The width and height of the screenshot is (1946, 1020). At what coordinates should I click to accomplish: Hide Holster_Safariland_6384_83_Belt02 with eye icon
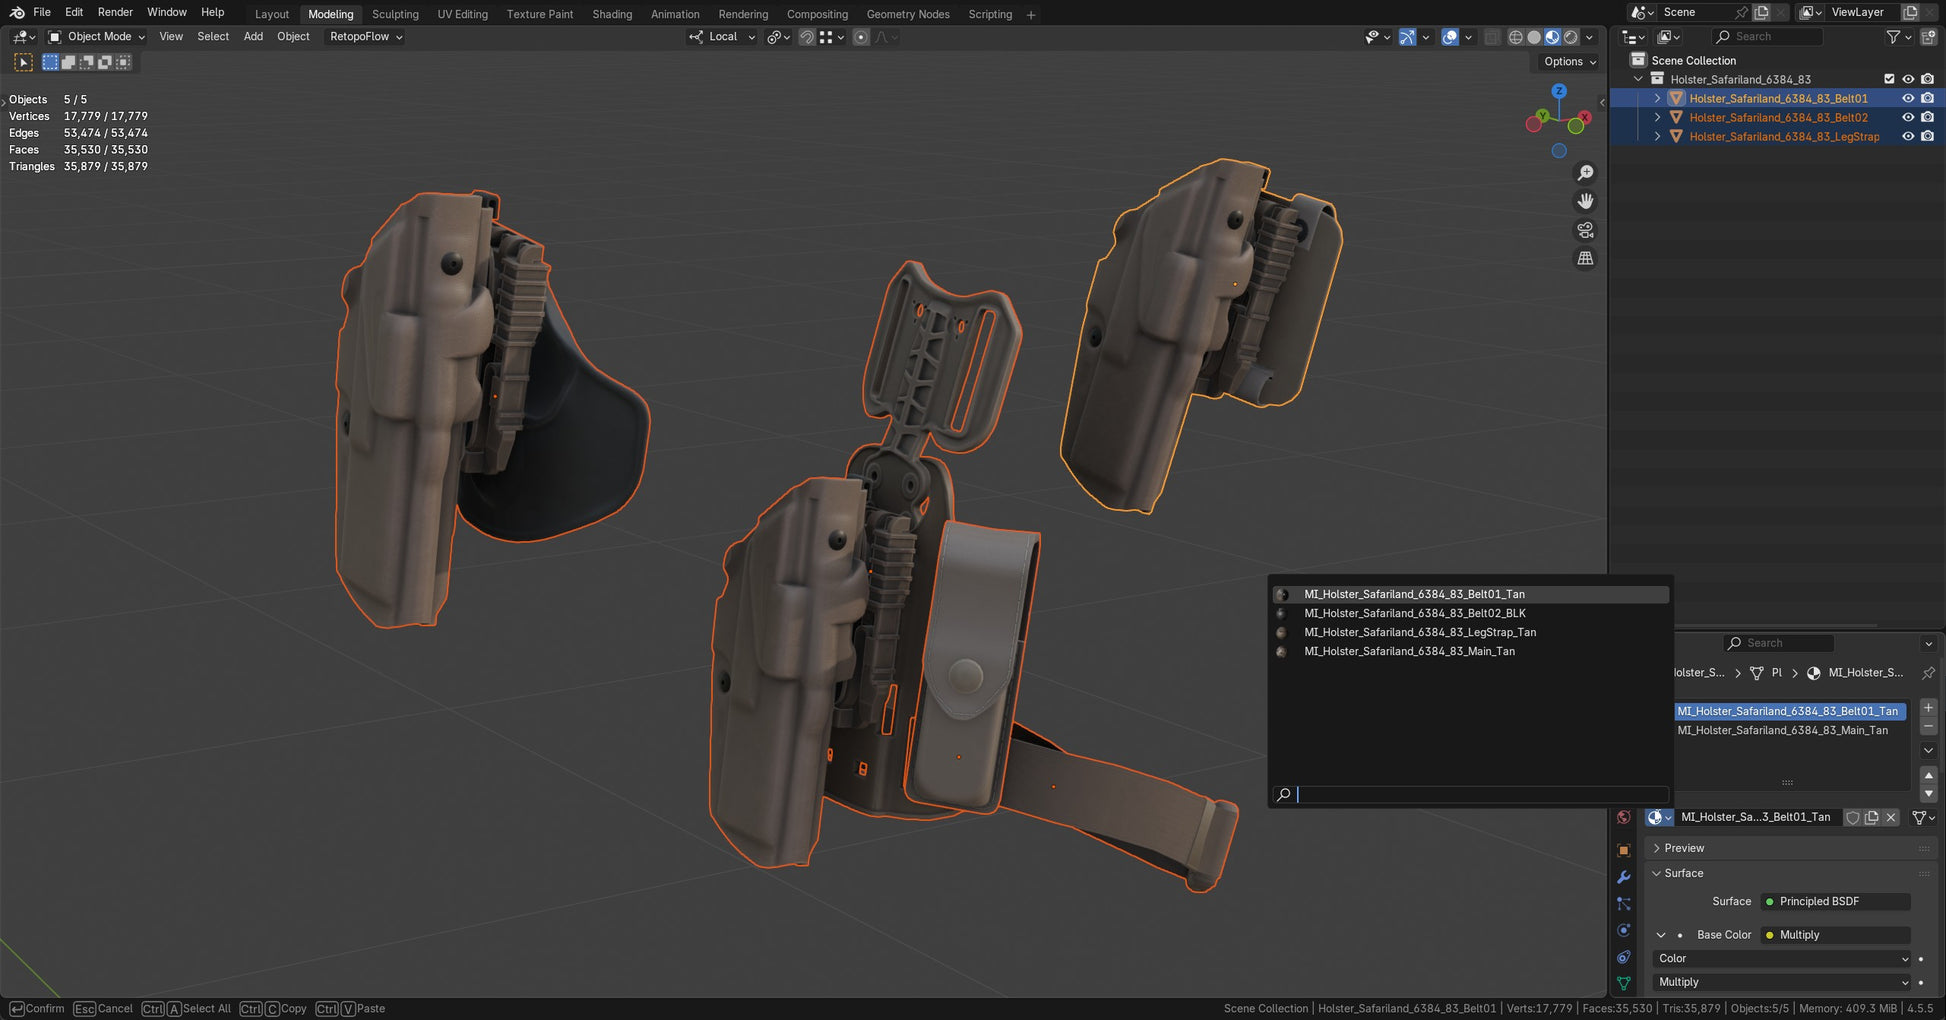point(1908,117)
